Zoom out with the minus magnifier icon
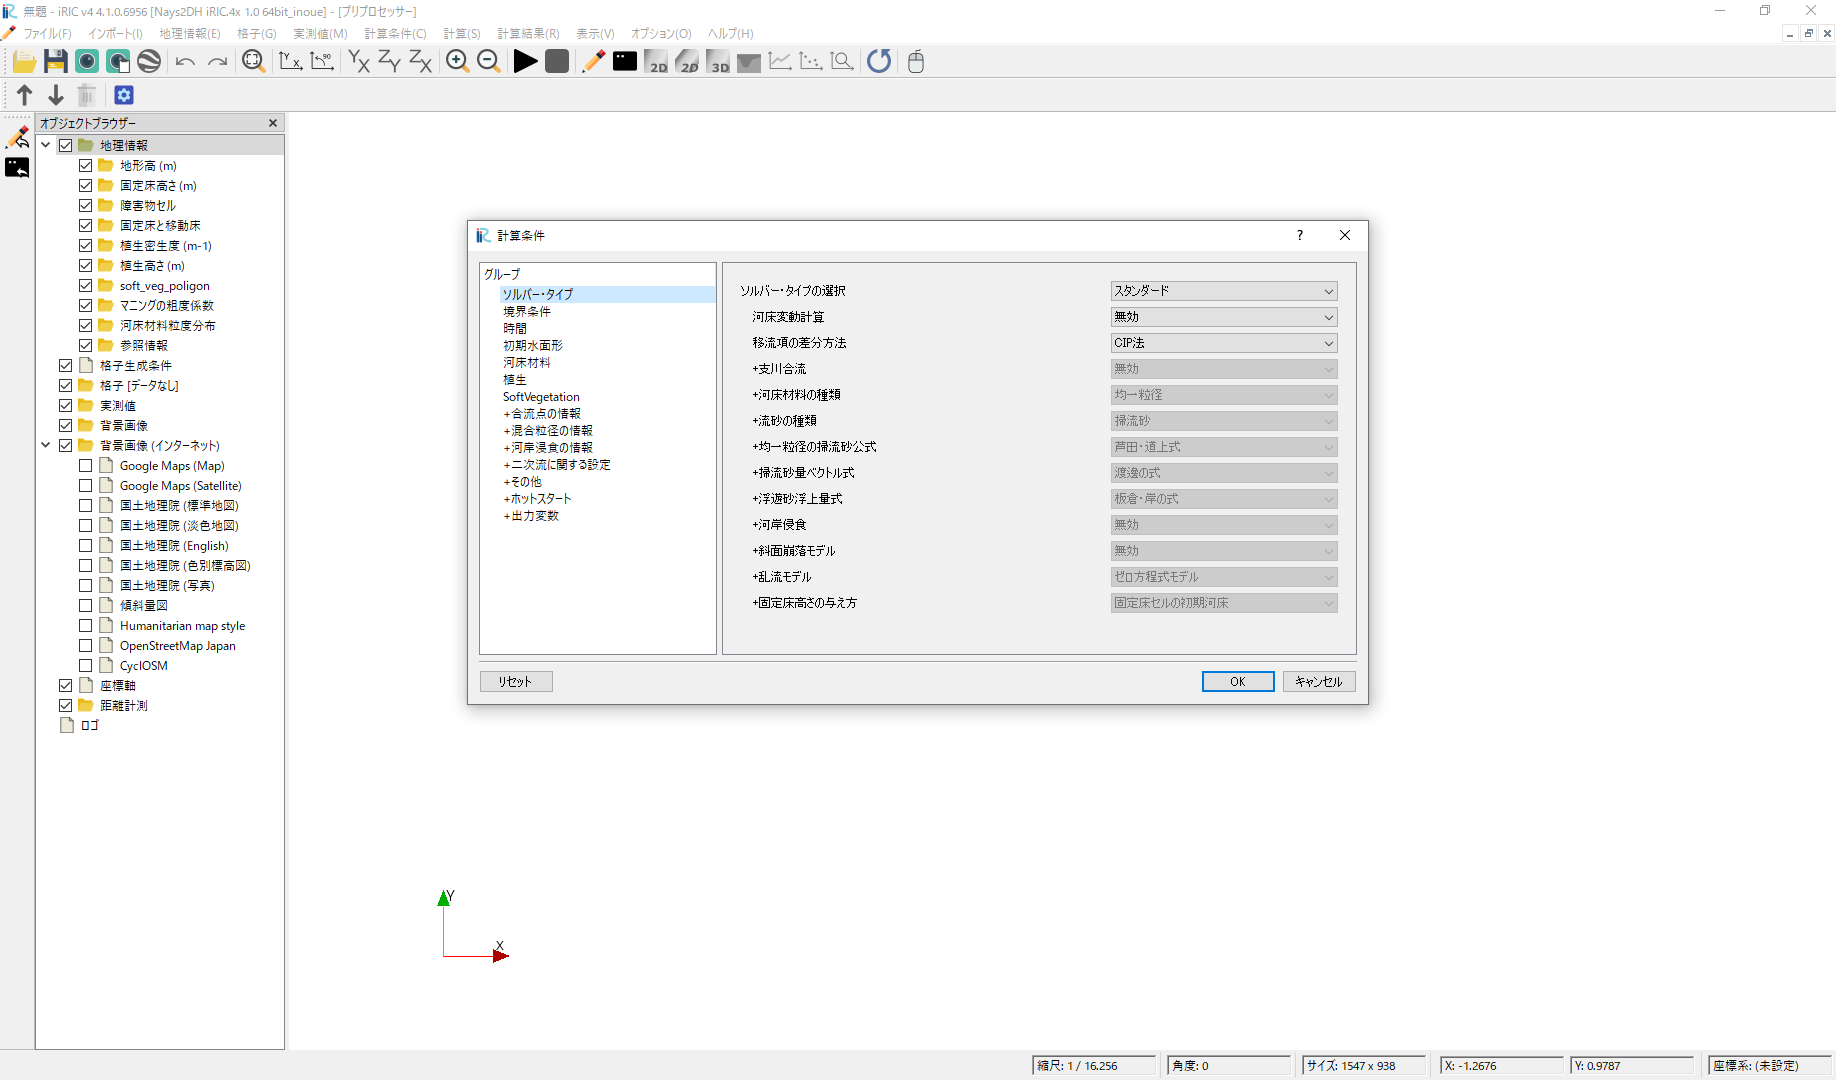 click(489, 62)
